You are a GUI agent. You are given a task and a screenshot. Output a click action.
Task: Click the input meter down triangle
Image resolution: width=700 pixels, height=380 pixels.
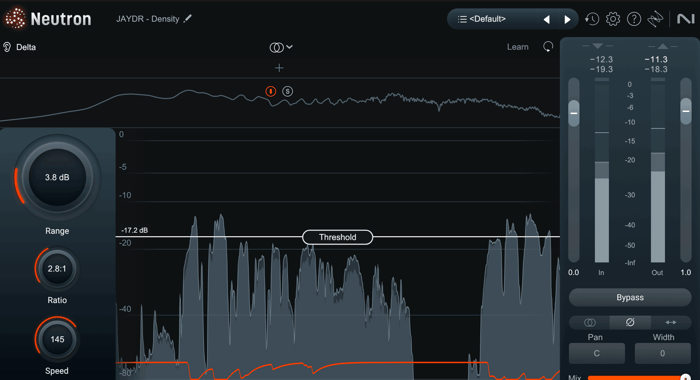pyautogui.click(x=597, y=46)
